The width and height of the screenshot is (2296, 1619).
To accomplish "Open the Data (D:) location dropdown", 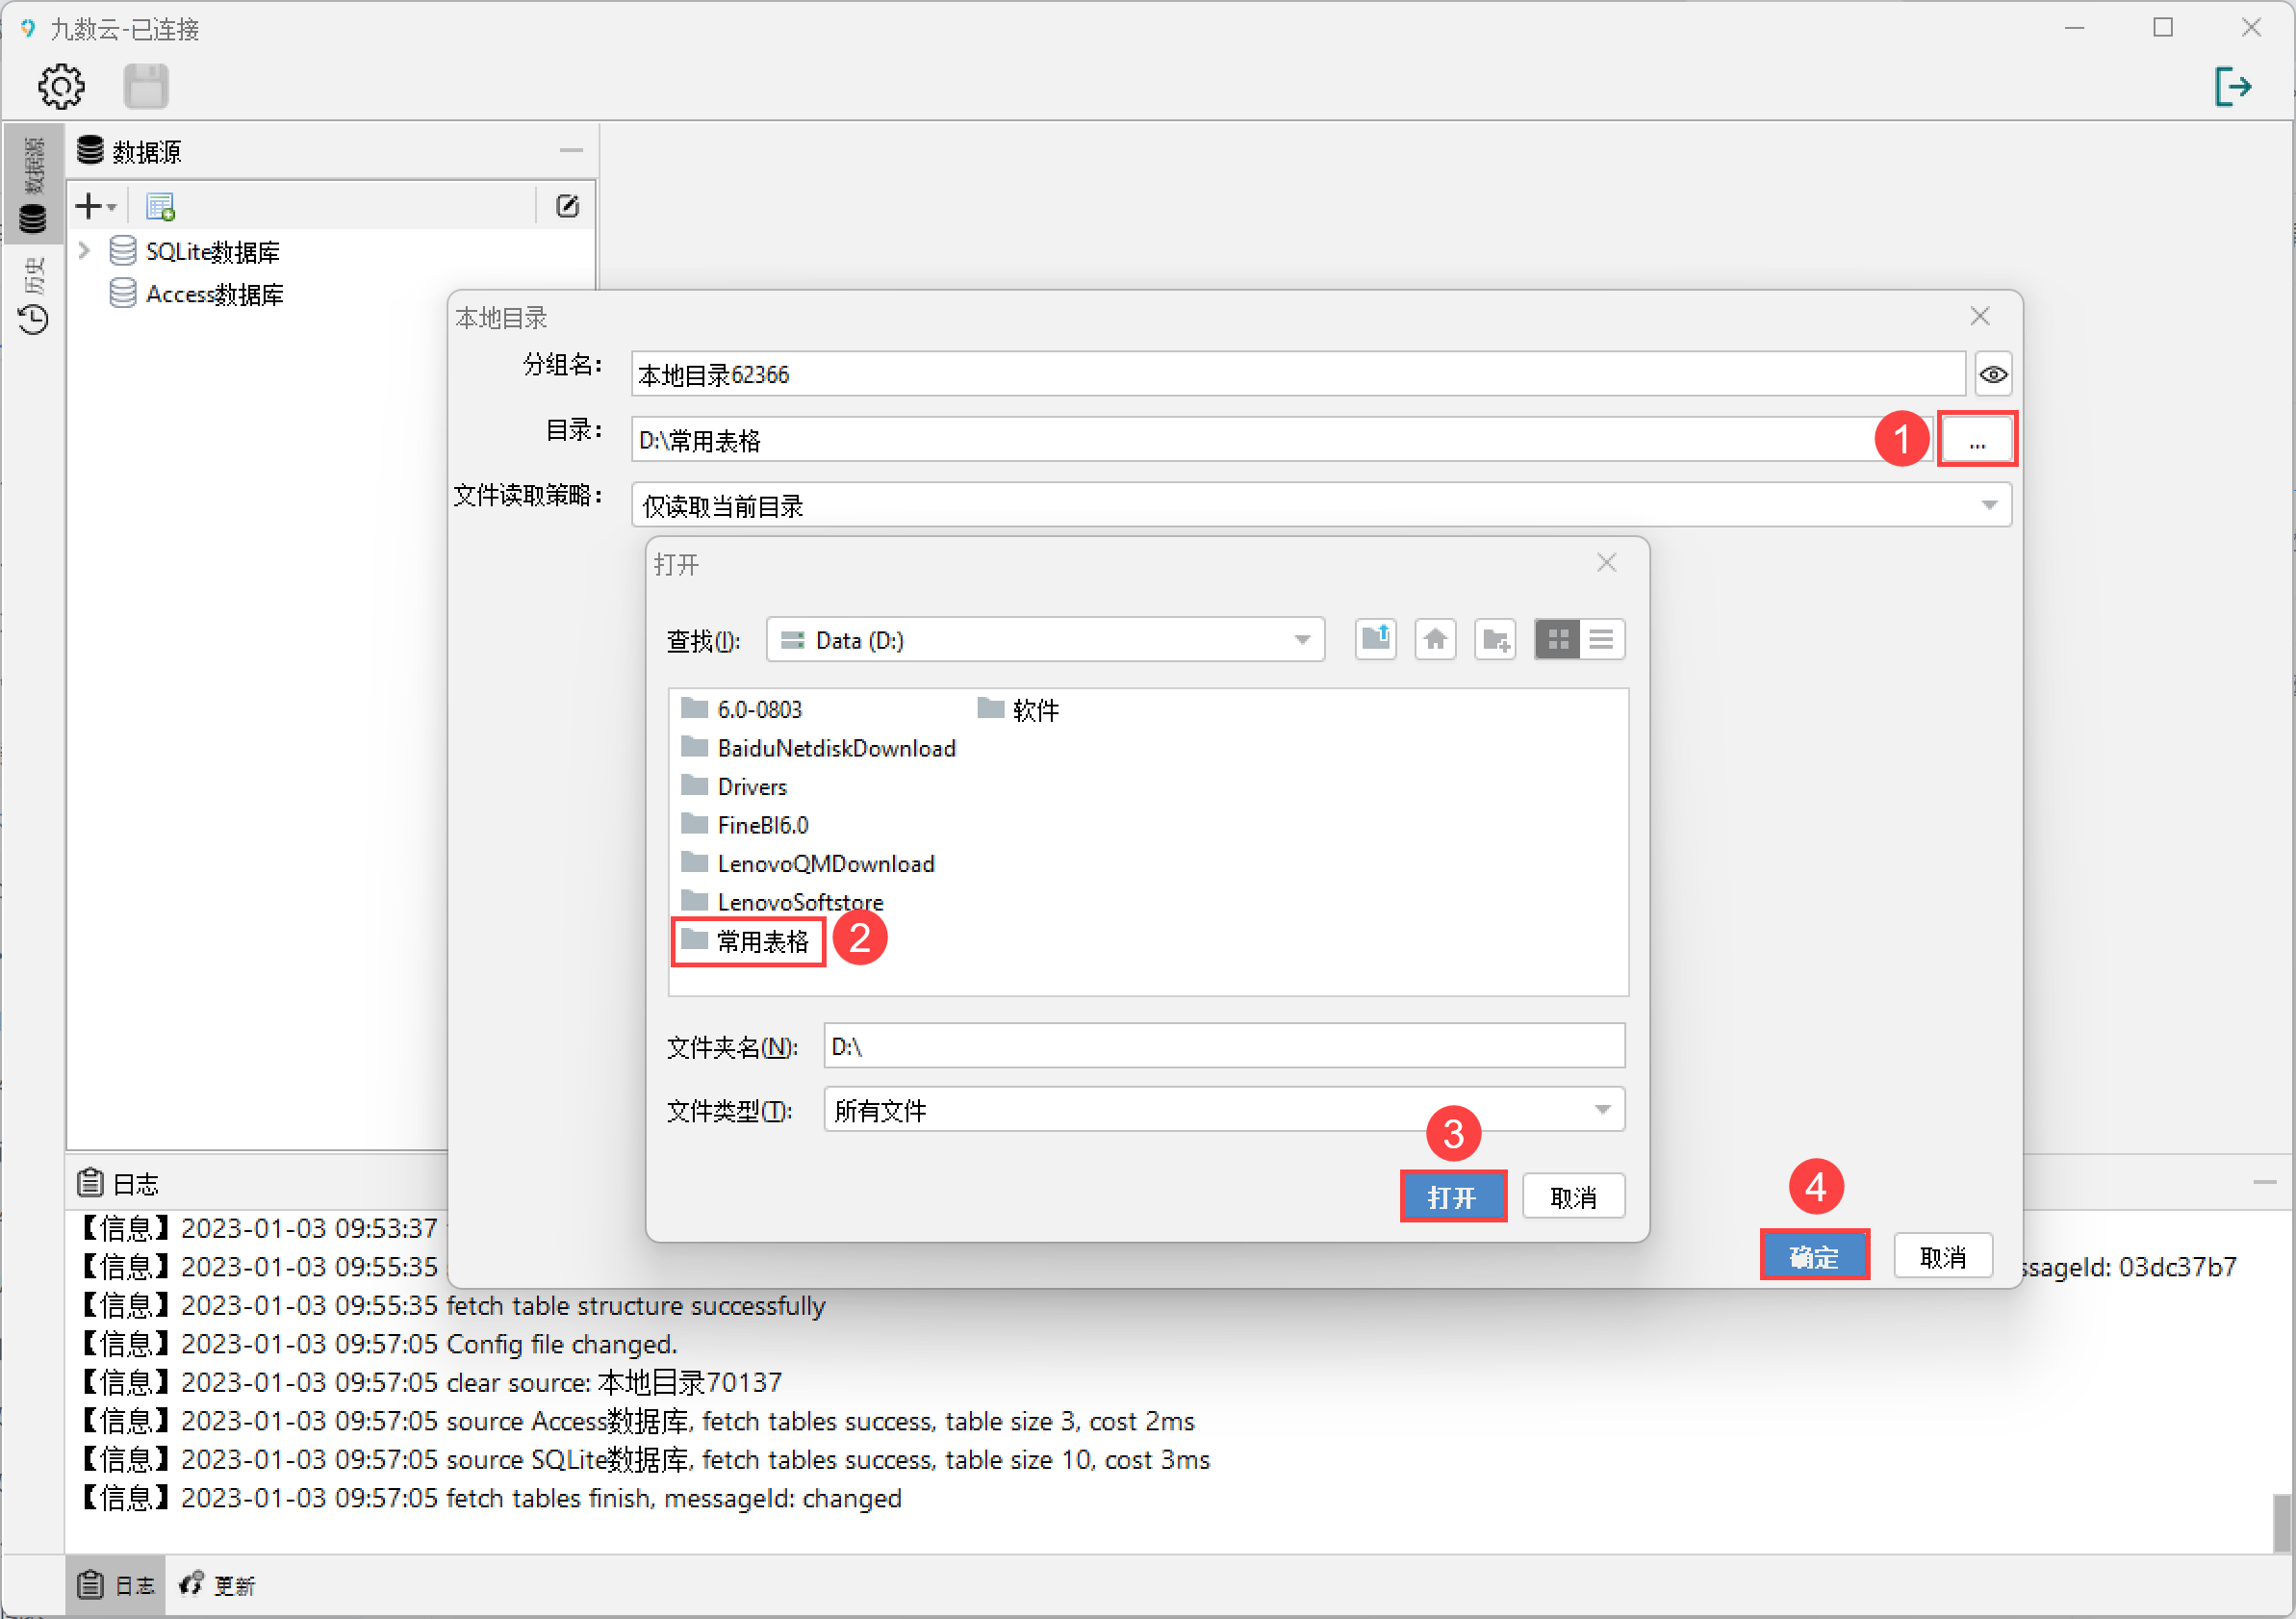I will [x=1301, y=640].
